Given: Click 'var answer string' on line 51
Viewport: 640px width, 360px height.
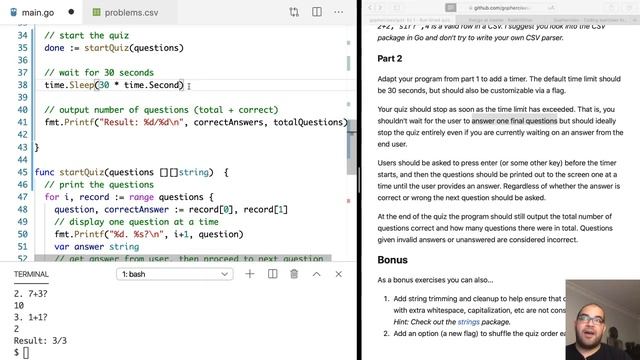Looking at the screenshot, I should [97, 247].
